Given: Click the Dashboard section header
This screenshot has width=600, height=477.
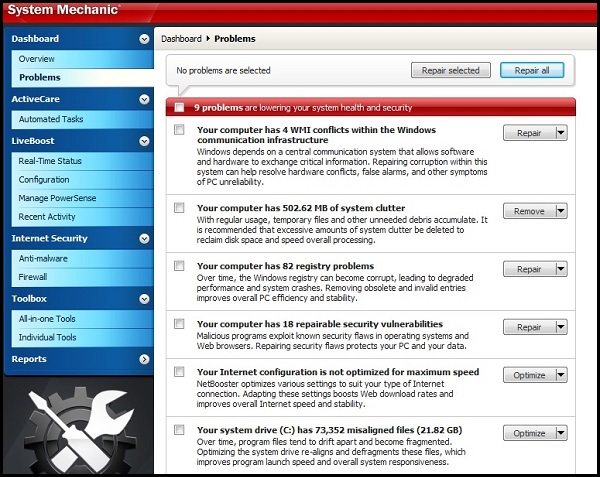Looking at the screenshot, I should coord(35,39).
